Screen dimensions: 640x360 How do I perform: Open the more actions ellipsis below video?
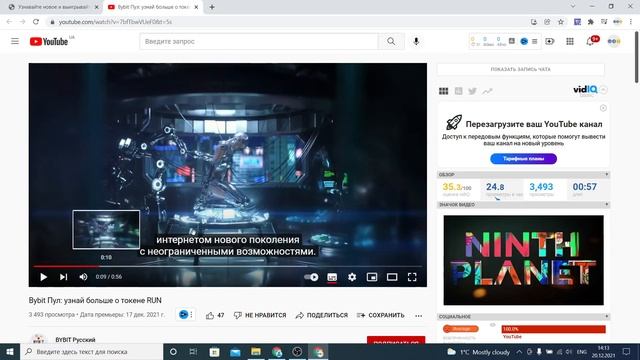click(418, 316)
